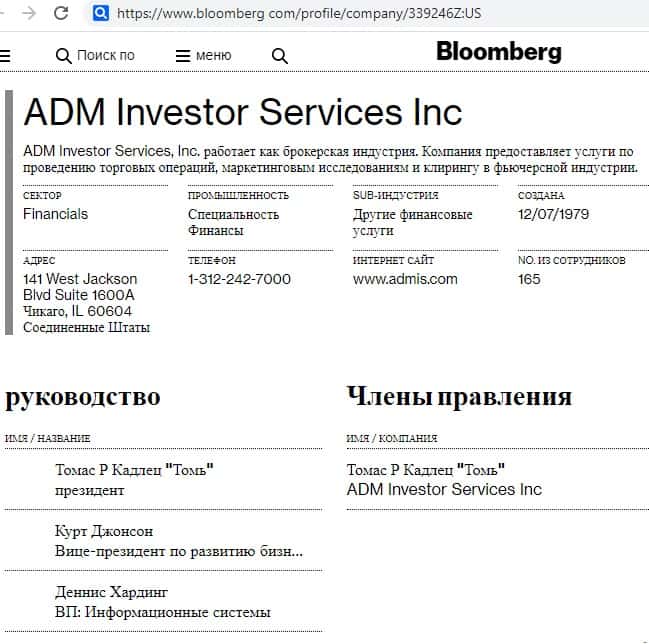The height and width of the screenshot is (644, 649).
Task: Go to the Bloomberg logo homepage
Action: [499, 52]
